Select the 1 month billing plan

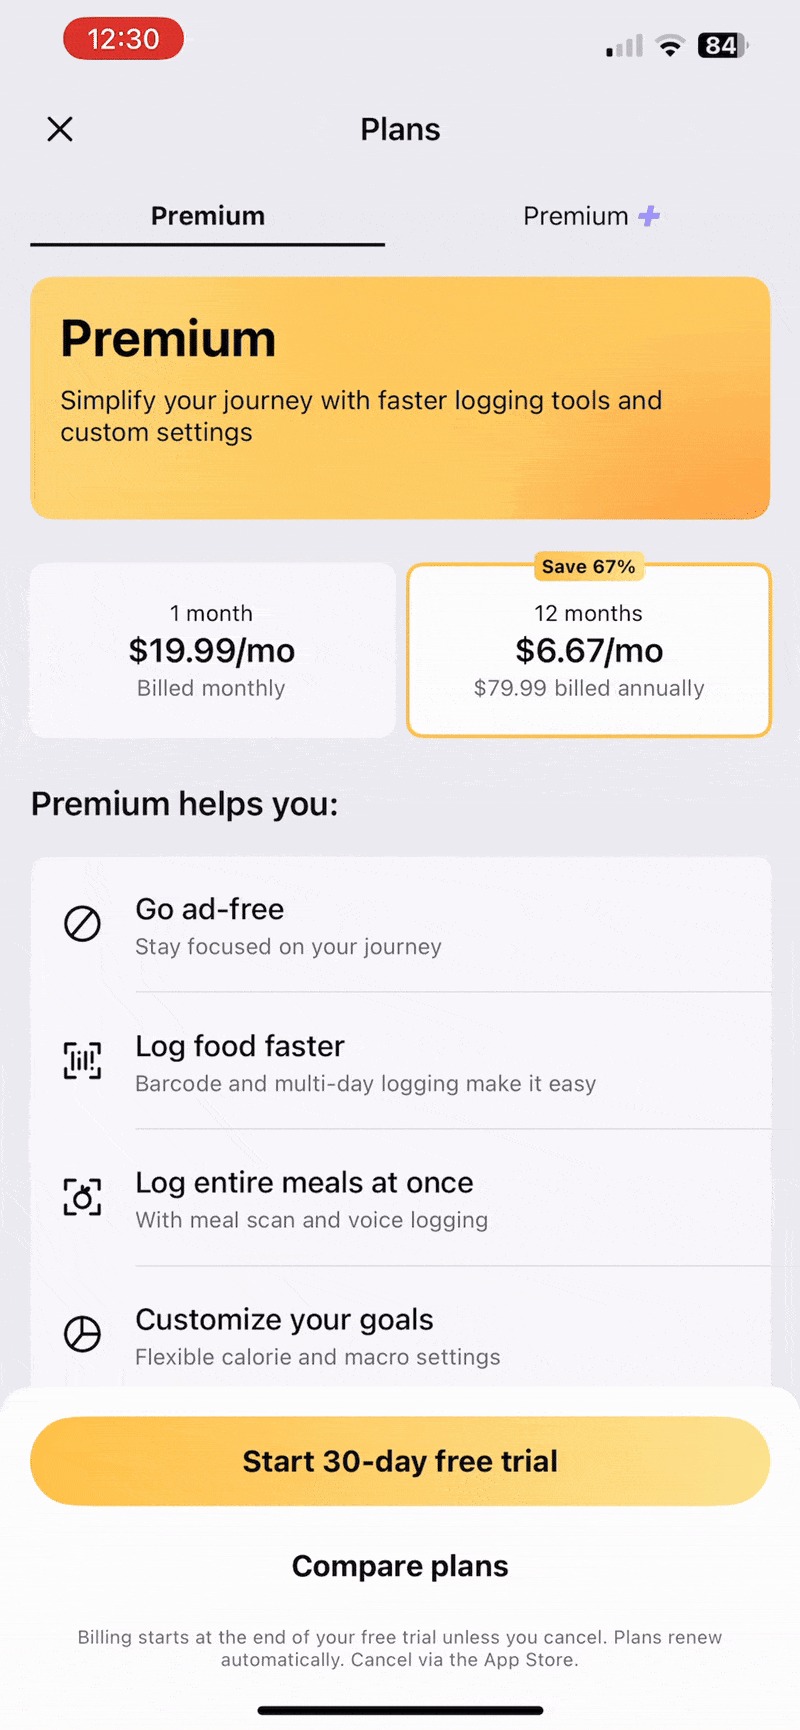[x=212, y=650]
